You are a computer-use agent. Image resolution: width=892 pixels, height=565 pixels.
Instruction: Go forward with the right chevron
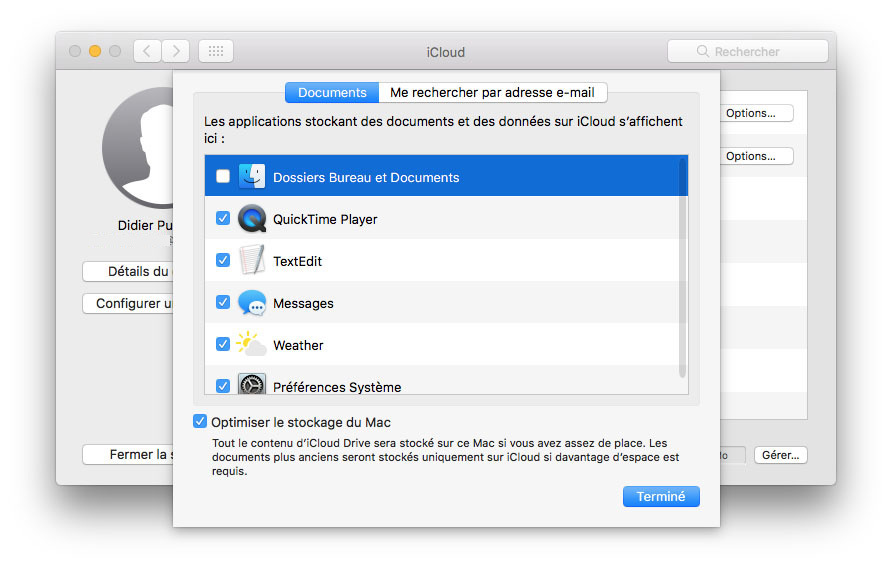click(176, 51)
